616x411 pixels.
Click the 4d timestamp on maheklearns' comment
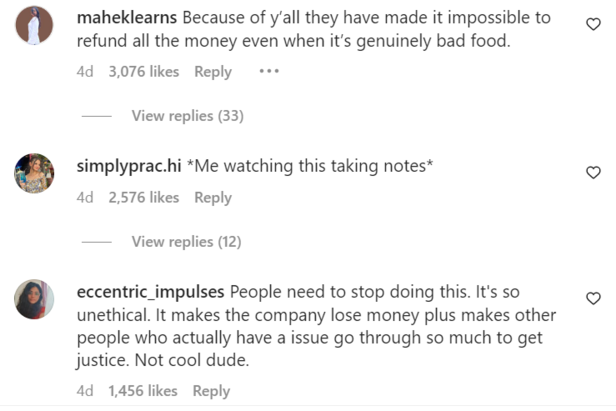(x=85, y=72)
